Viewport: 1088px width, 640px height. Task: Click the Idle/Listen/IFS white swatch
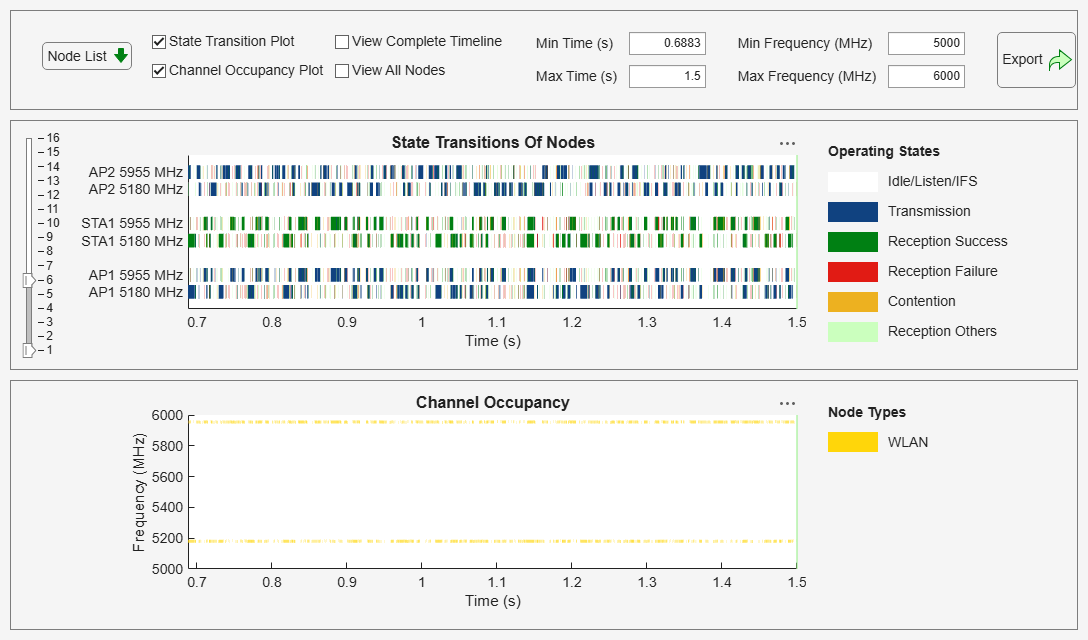point(853,182)
